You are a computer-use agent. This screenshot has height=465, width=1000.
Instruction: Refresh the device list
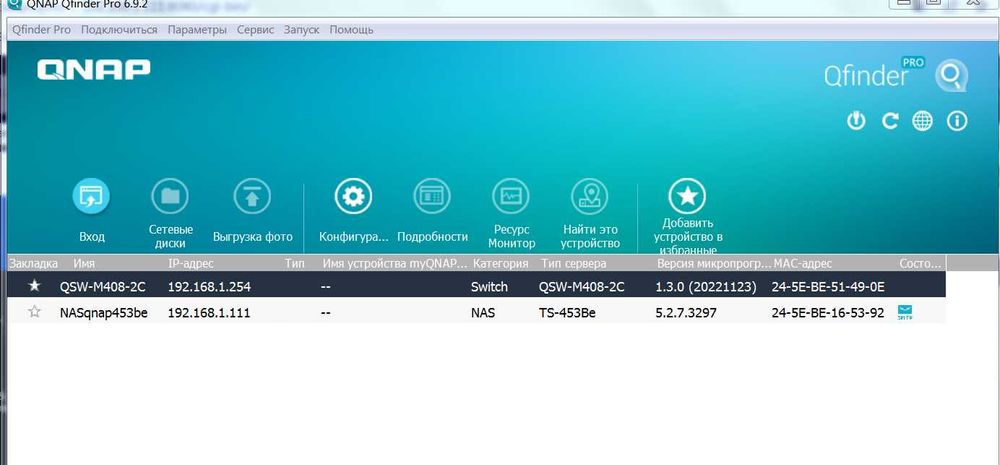tap(890, 121)
